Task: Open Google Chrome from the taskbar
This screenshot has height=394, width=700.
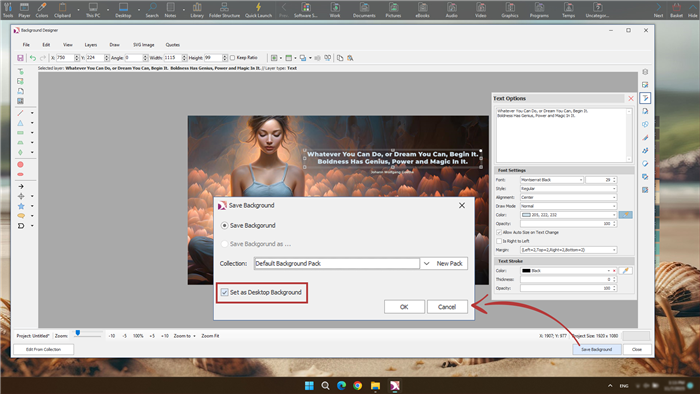Action: point(358,386)
